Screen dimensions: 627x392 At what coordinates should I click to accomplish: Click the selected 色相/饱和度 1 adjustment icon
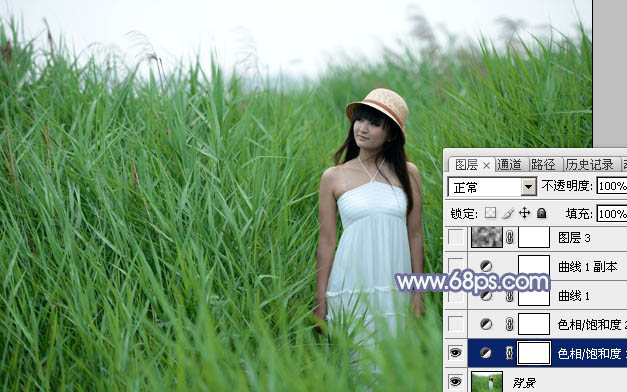486,353
